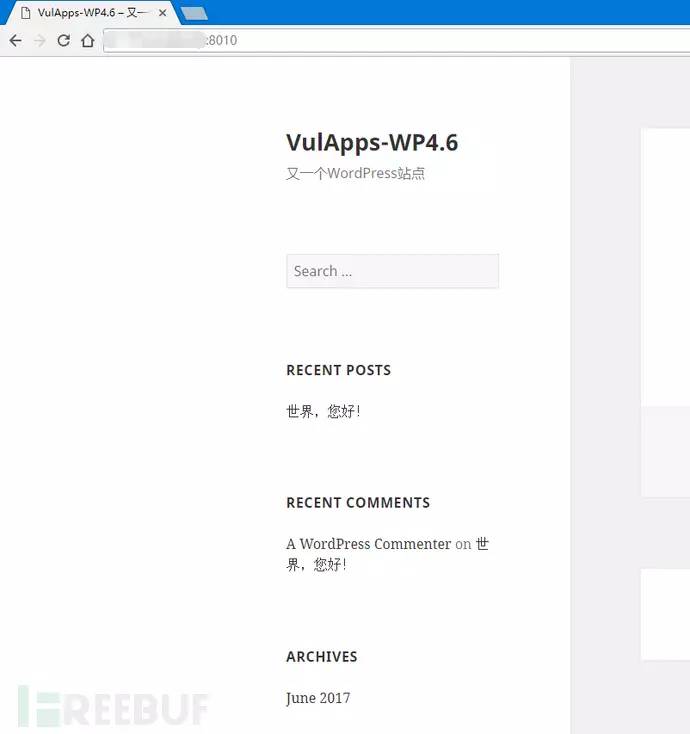
Task: Go back using the browser back arrow
Action: [x=15, y=41]
